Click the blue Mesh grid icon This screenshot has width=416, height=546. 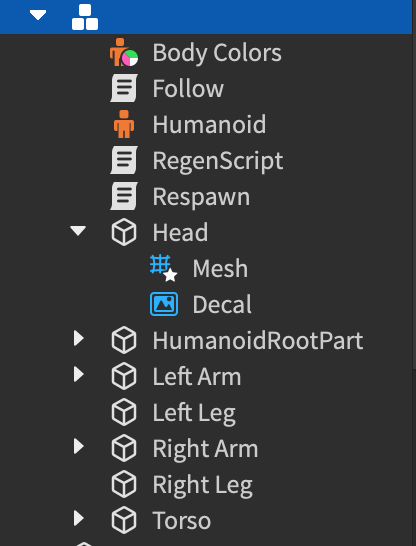(x=164, y=268)
